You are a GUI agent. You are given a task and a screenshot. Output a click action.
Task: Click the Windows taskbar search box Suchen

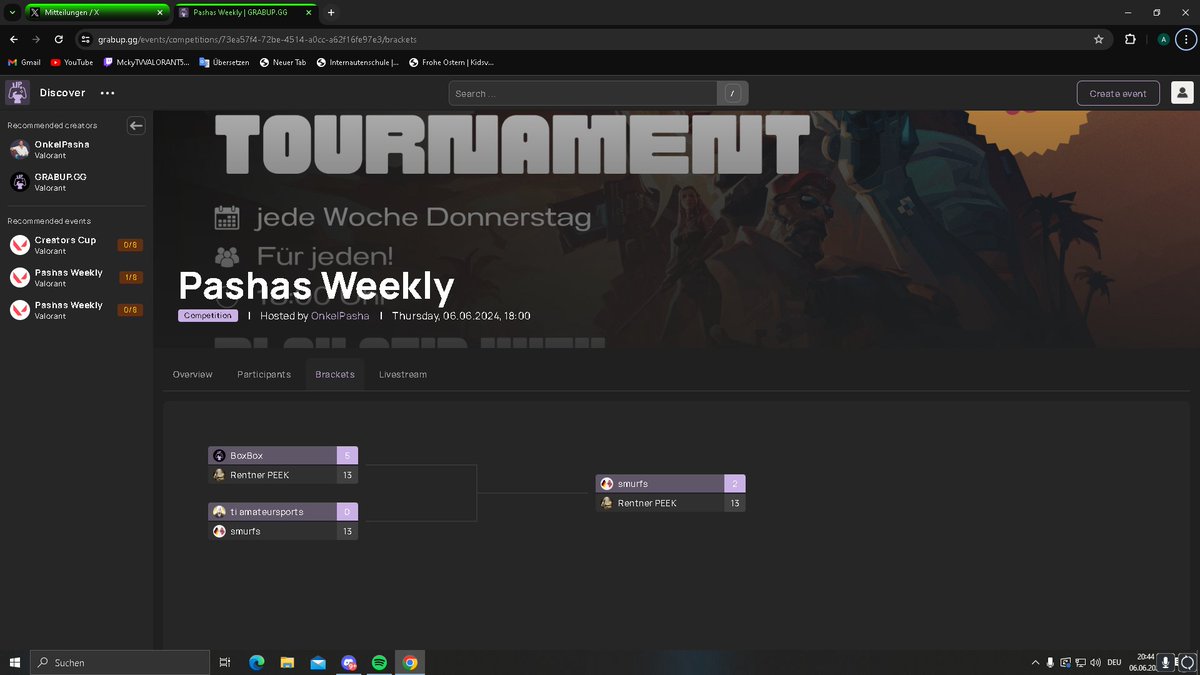click(x=119, y=662)
